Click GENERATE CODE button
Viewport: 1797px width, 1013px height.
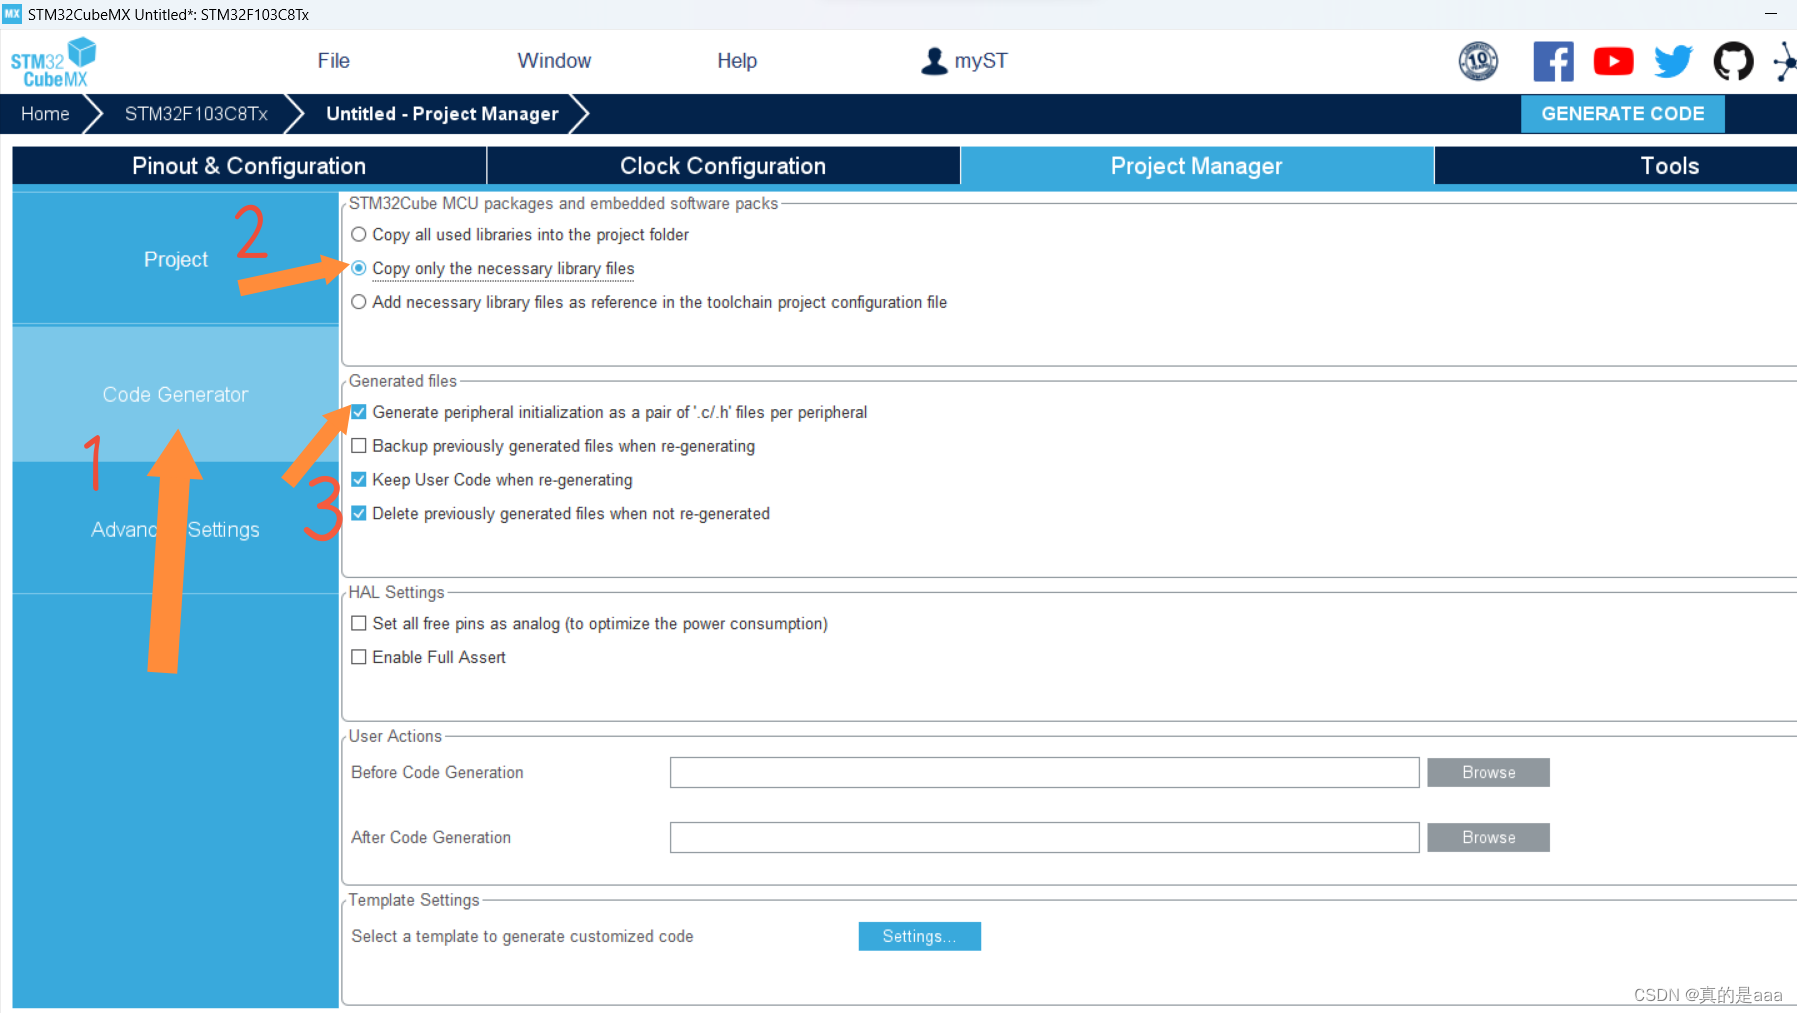click(1622, 114)
